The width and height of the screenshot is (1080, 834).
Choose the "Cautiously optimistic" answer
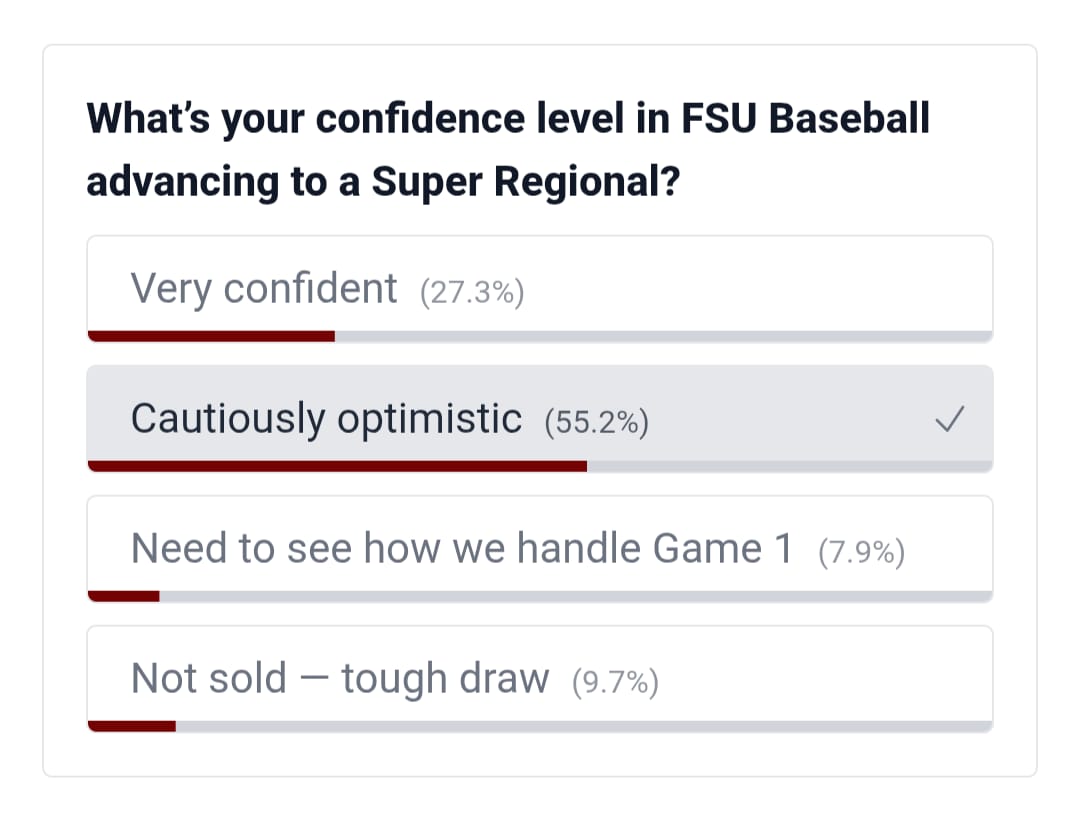click(326, 419)
